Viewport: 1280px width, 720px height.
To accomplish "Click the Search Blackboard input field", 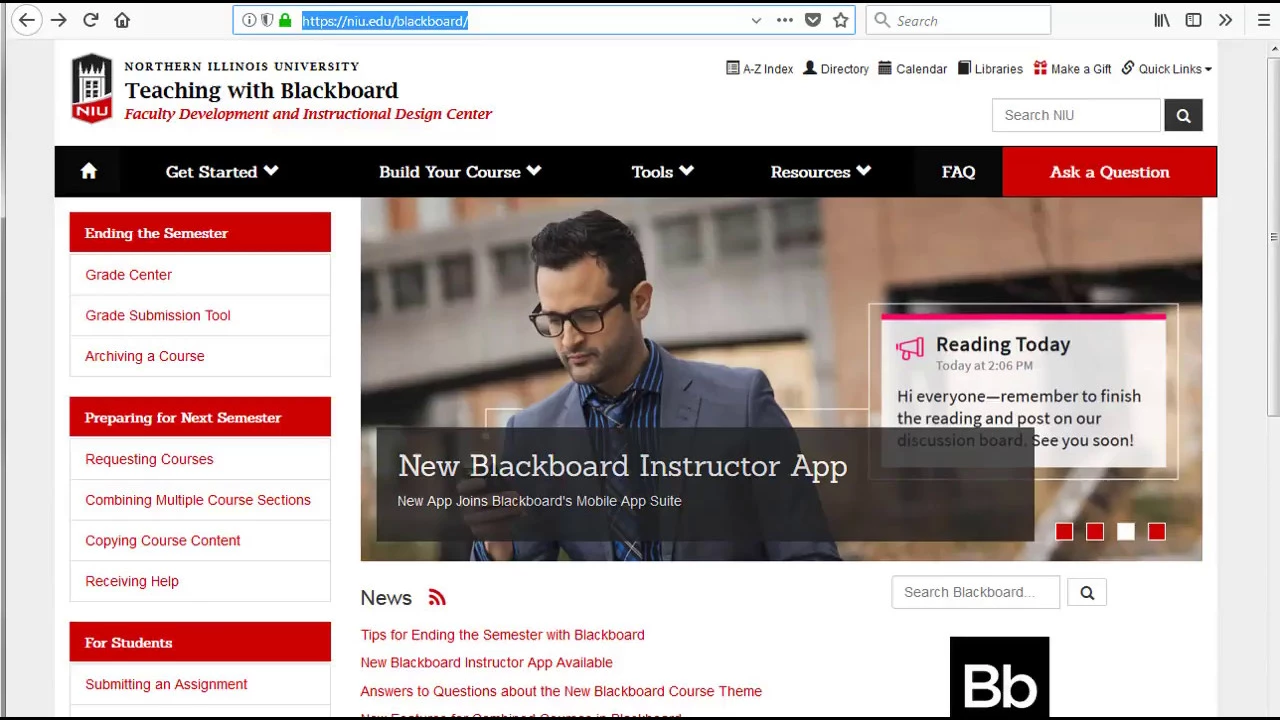I will [x=975, y=592].
